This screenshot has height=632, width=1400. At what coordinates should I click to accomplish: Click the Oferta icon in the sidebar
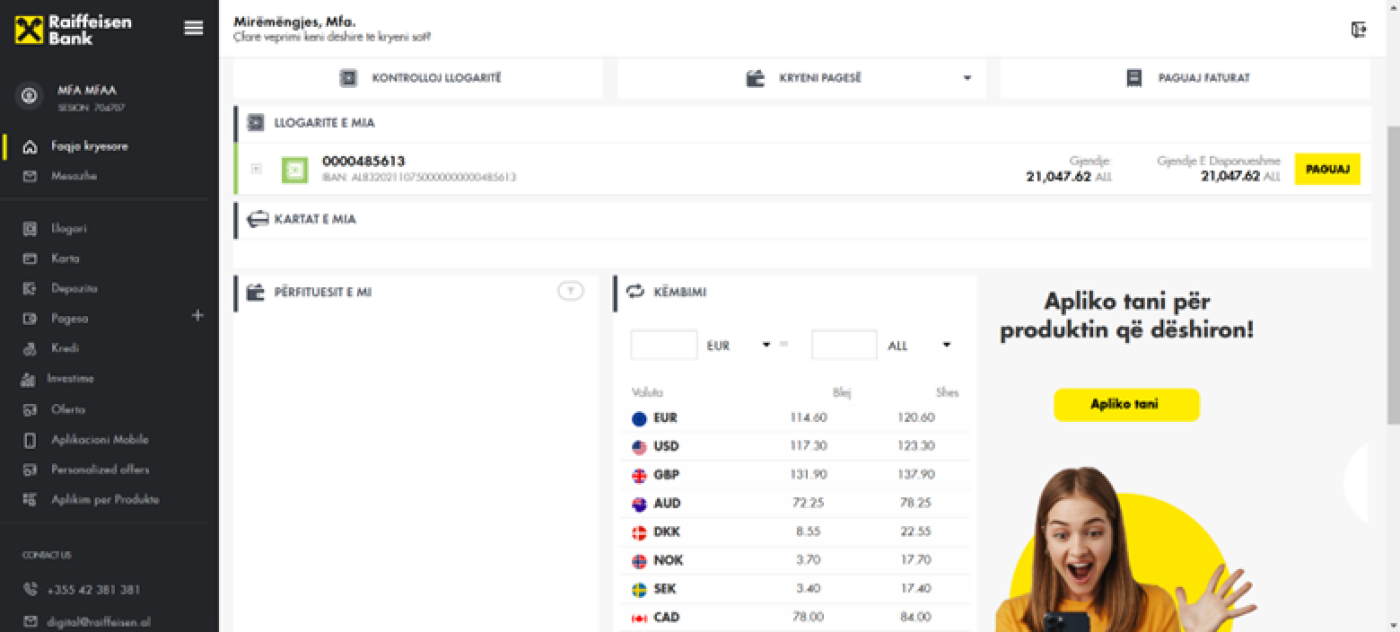[30, 409]
